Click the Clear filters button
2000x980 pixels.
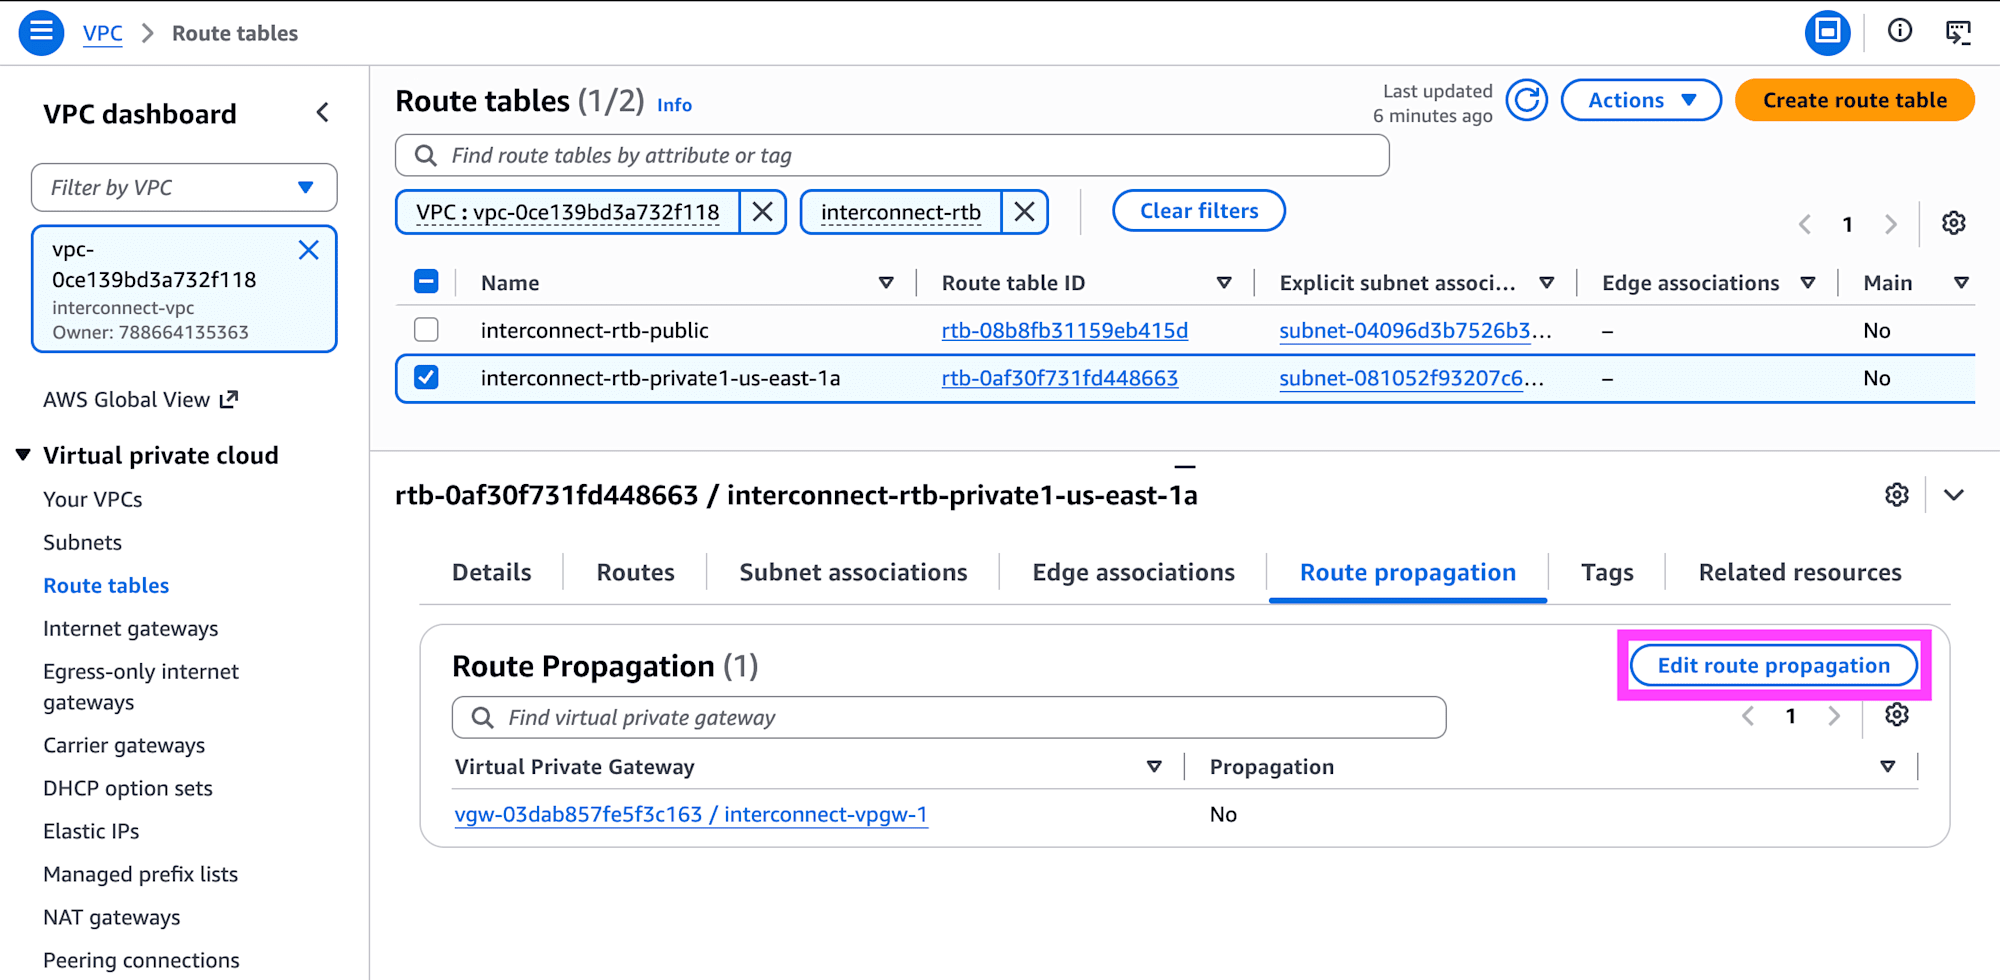click(x=1199, y=211)
